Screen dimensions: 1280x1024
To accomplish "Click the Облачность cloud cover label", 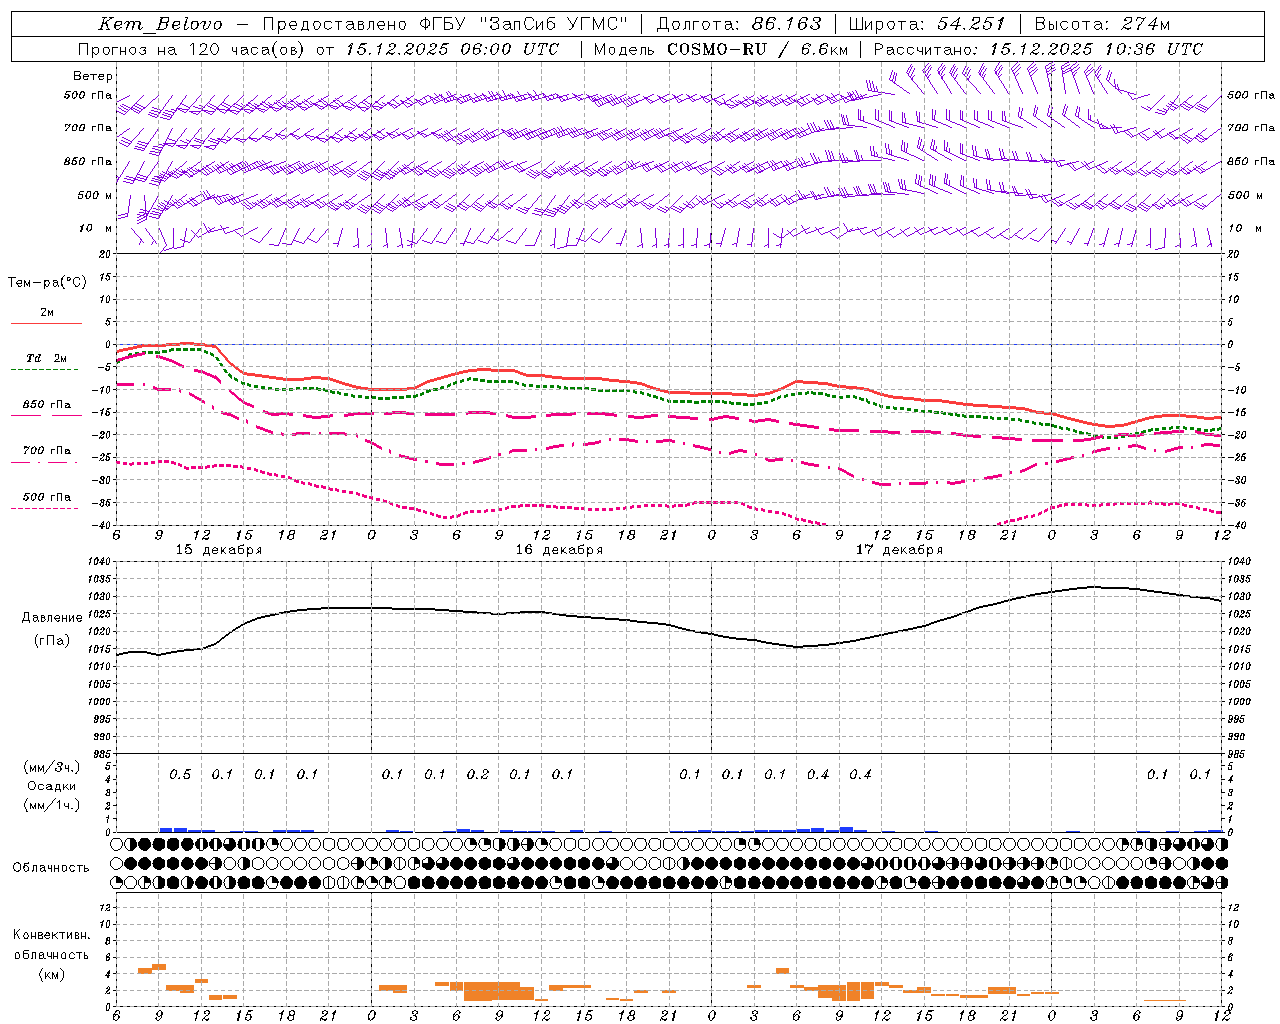I will [x=51, y=868].
